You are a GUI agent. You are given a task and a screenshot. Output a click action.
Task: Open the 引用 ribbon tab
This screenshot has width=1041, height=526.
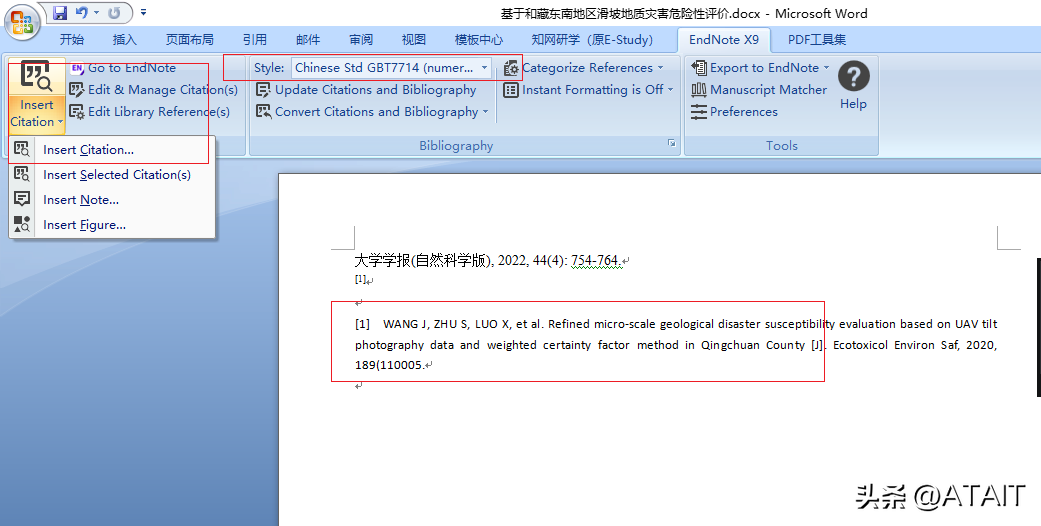point(254,40)
